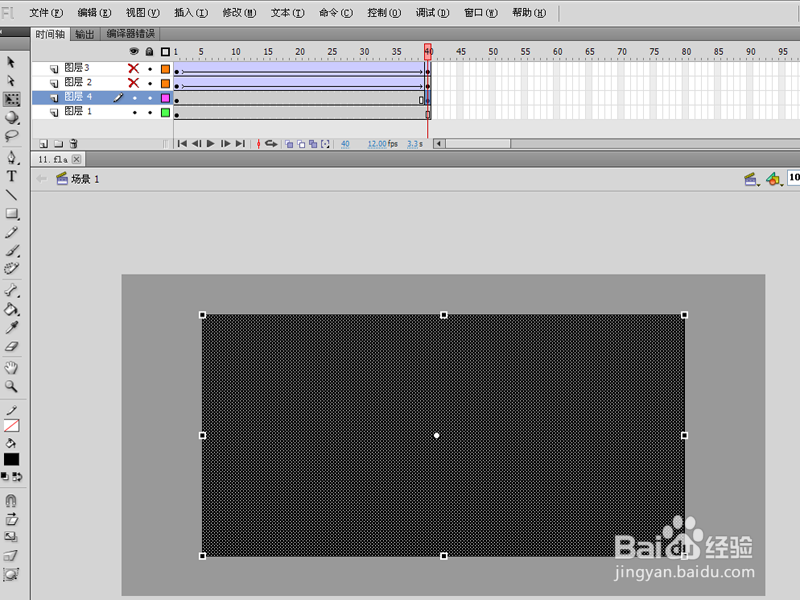Toggle lock all layers padlock header
The width and height of the screenshot is (800, 600).
click(x=149, y=52)
